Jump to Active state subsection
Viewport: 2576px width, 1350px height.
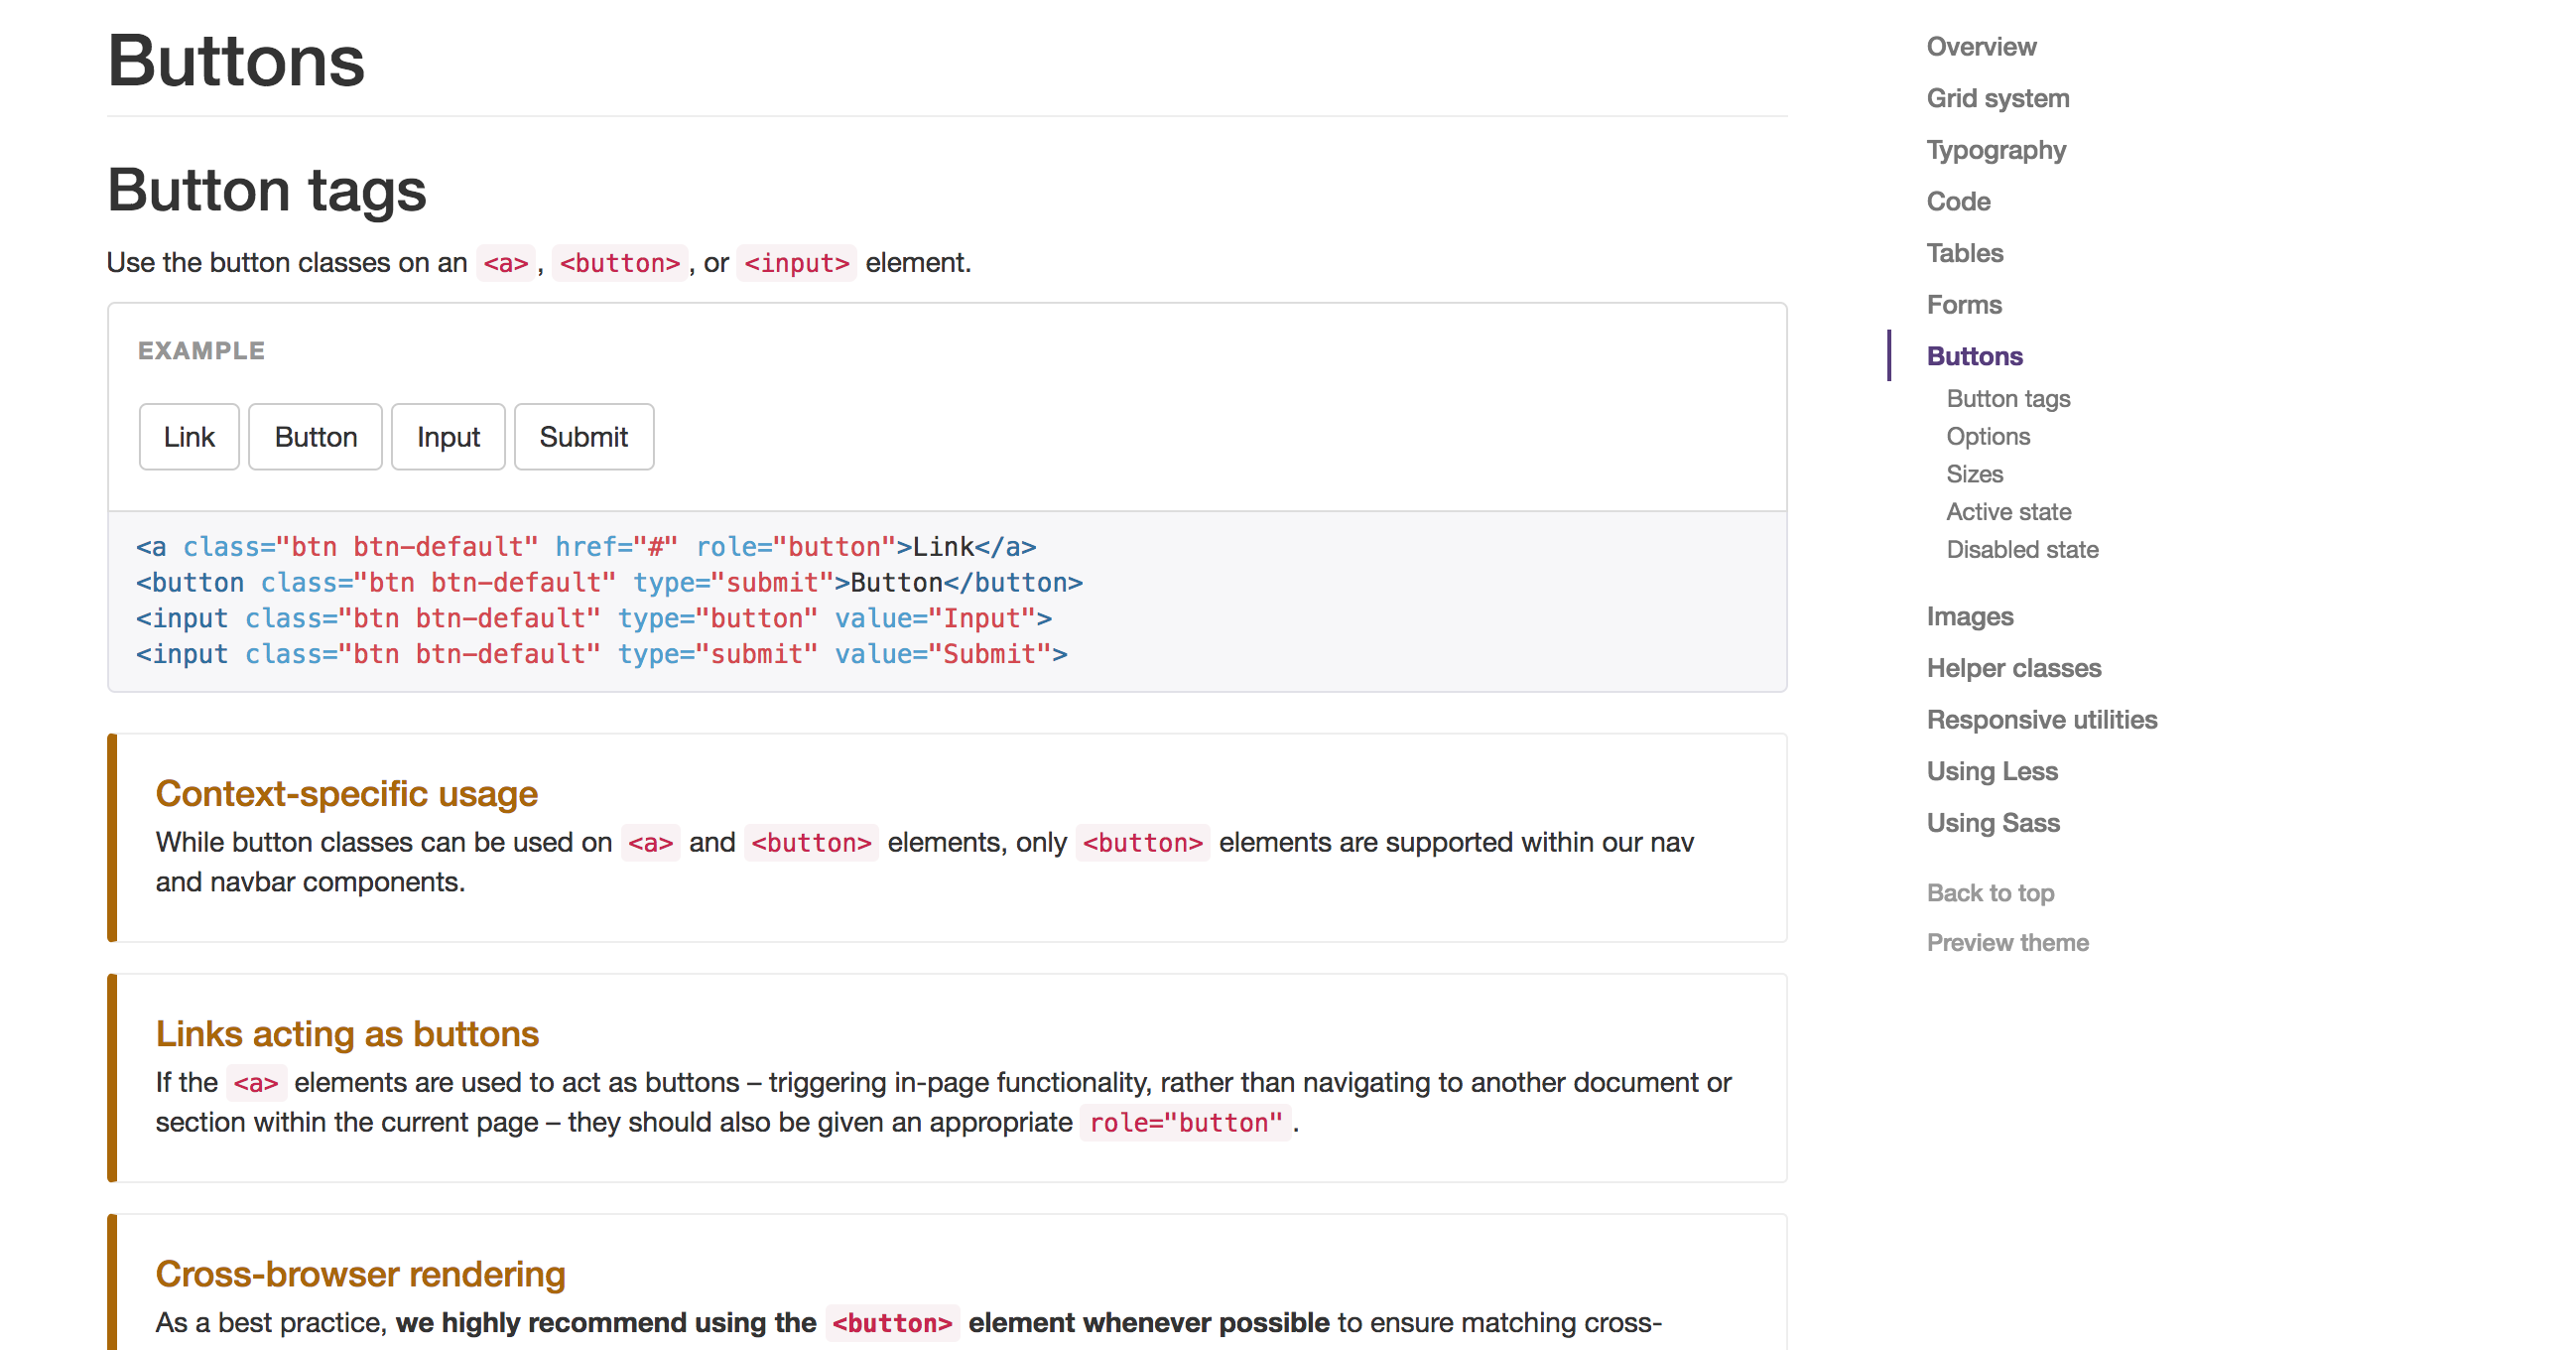[2008, 512]
